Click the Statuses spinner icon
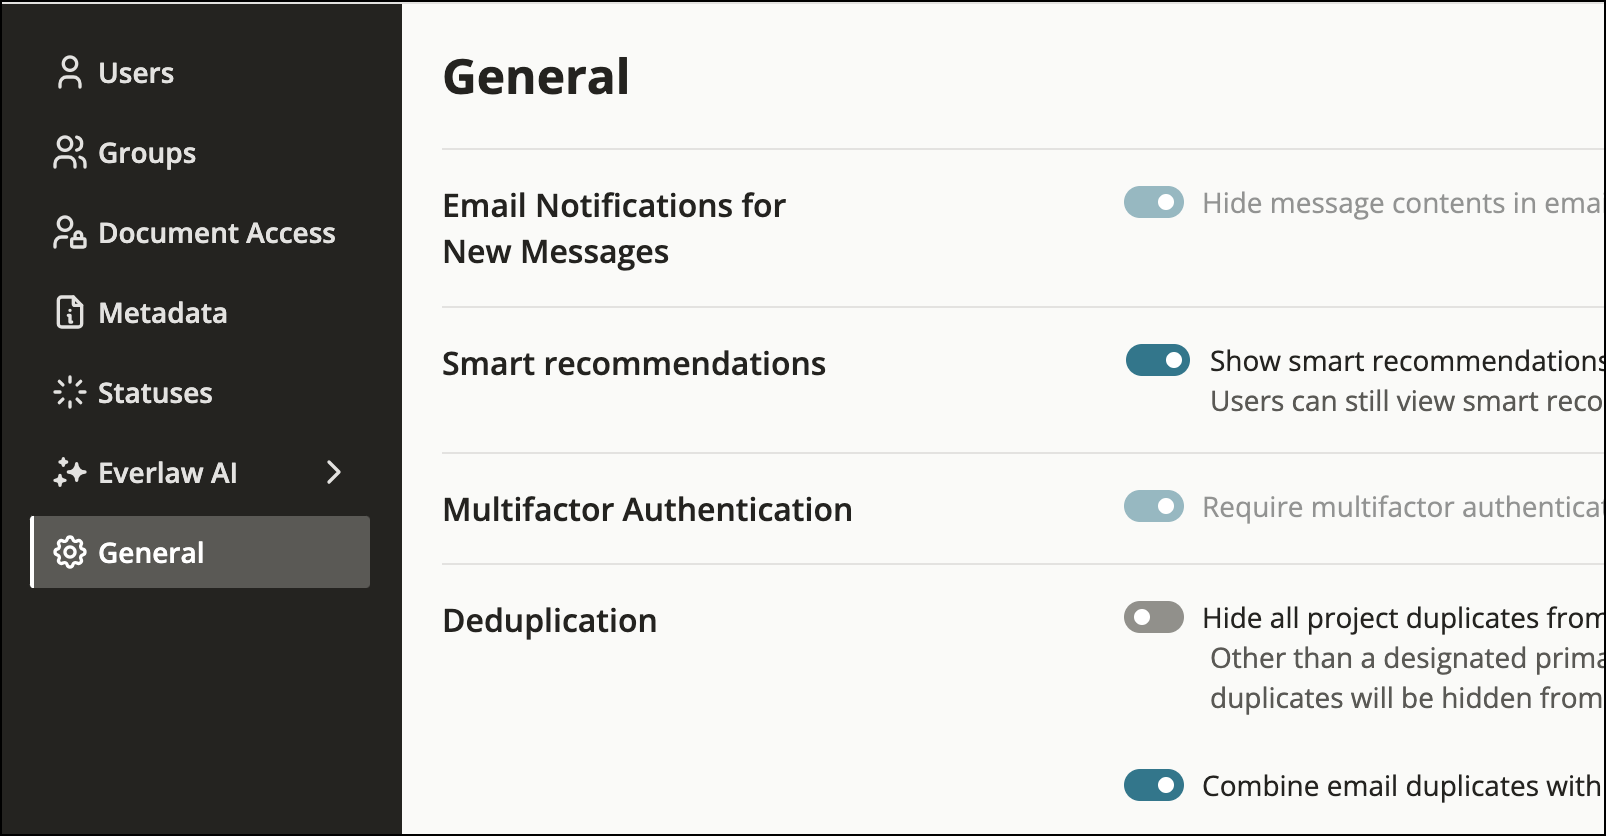Viewport: 1606px width, 836px height. pos(69,392)
